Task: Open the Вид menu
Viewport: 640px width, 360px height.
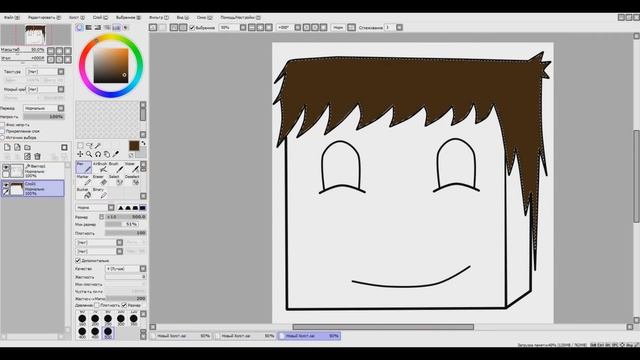Action: [182, 18]
